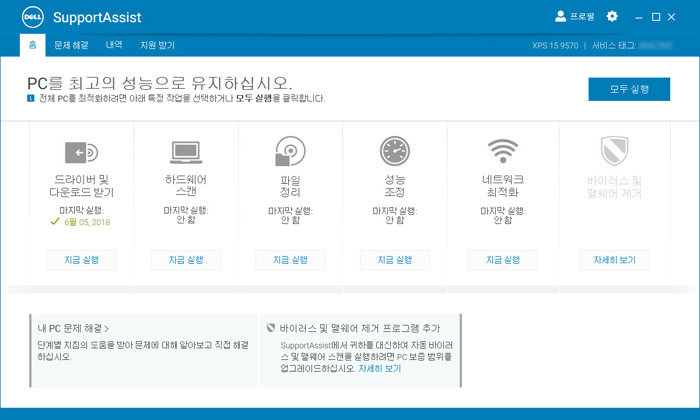
Task: Run 지금 실행 under 하드웨어 스캔
Action: (x=186, y=260)
